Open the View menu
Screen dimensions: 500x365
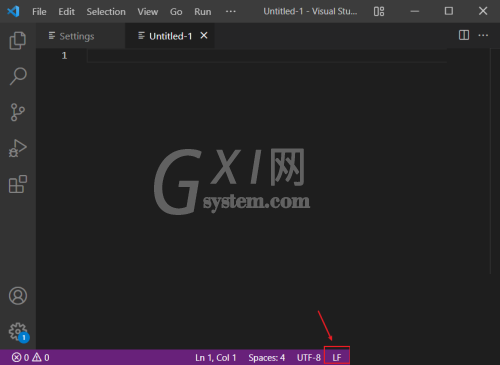(148, 12)
